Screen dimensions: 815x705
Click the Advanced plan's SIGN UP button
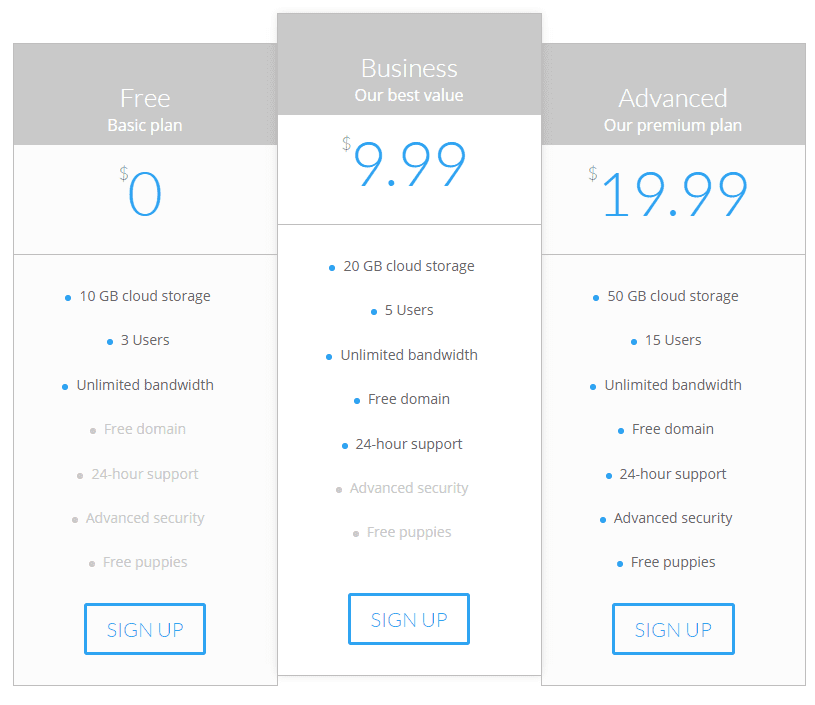673,629
